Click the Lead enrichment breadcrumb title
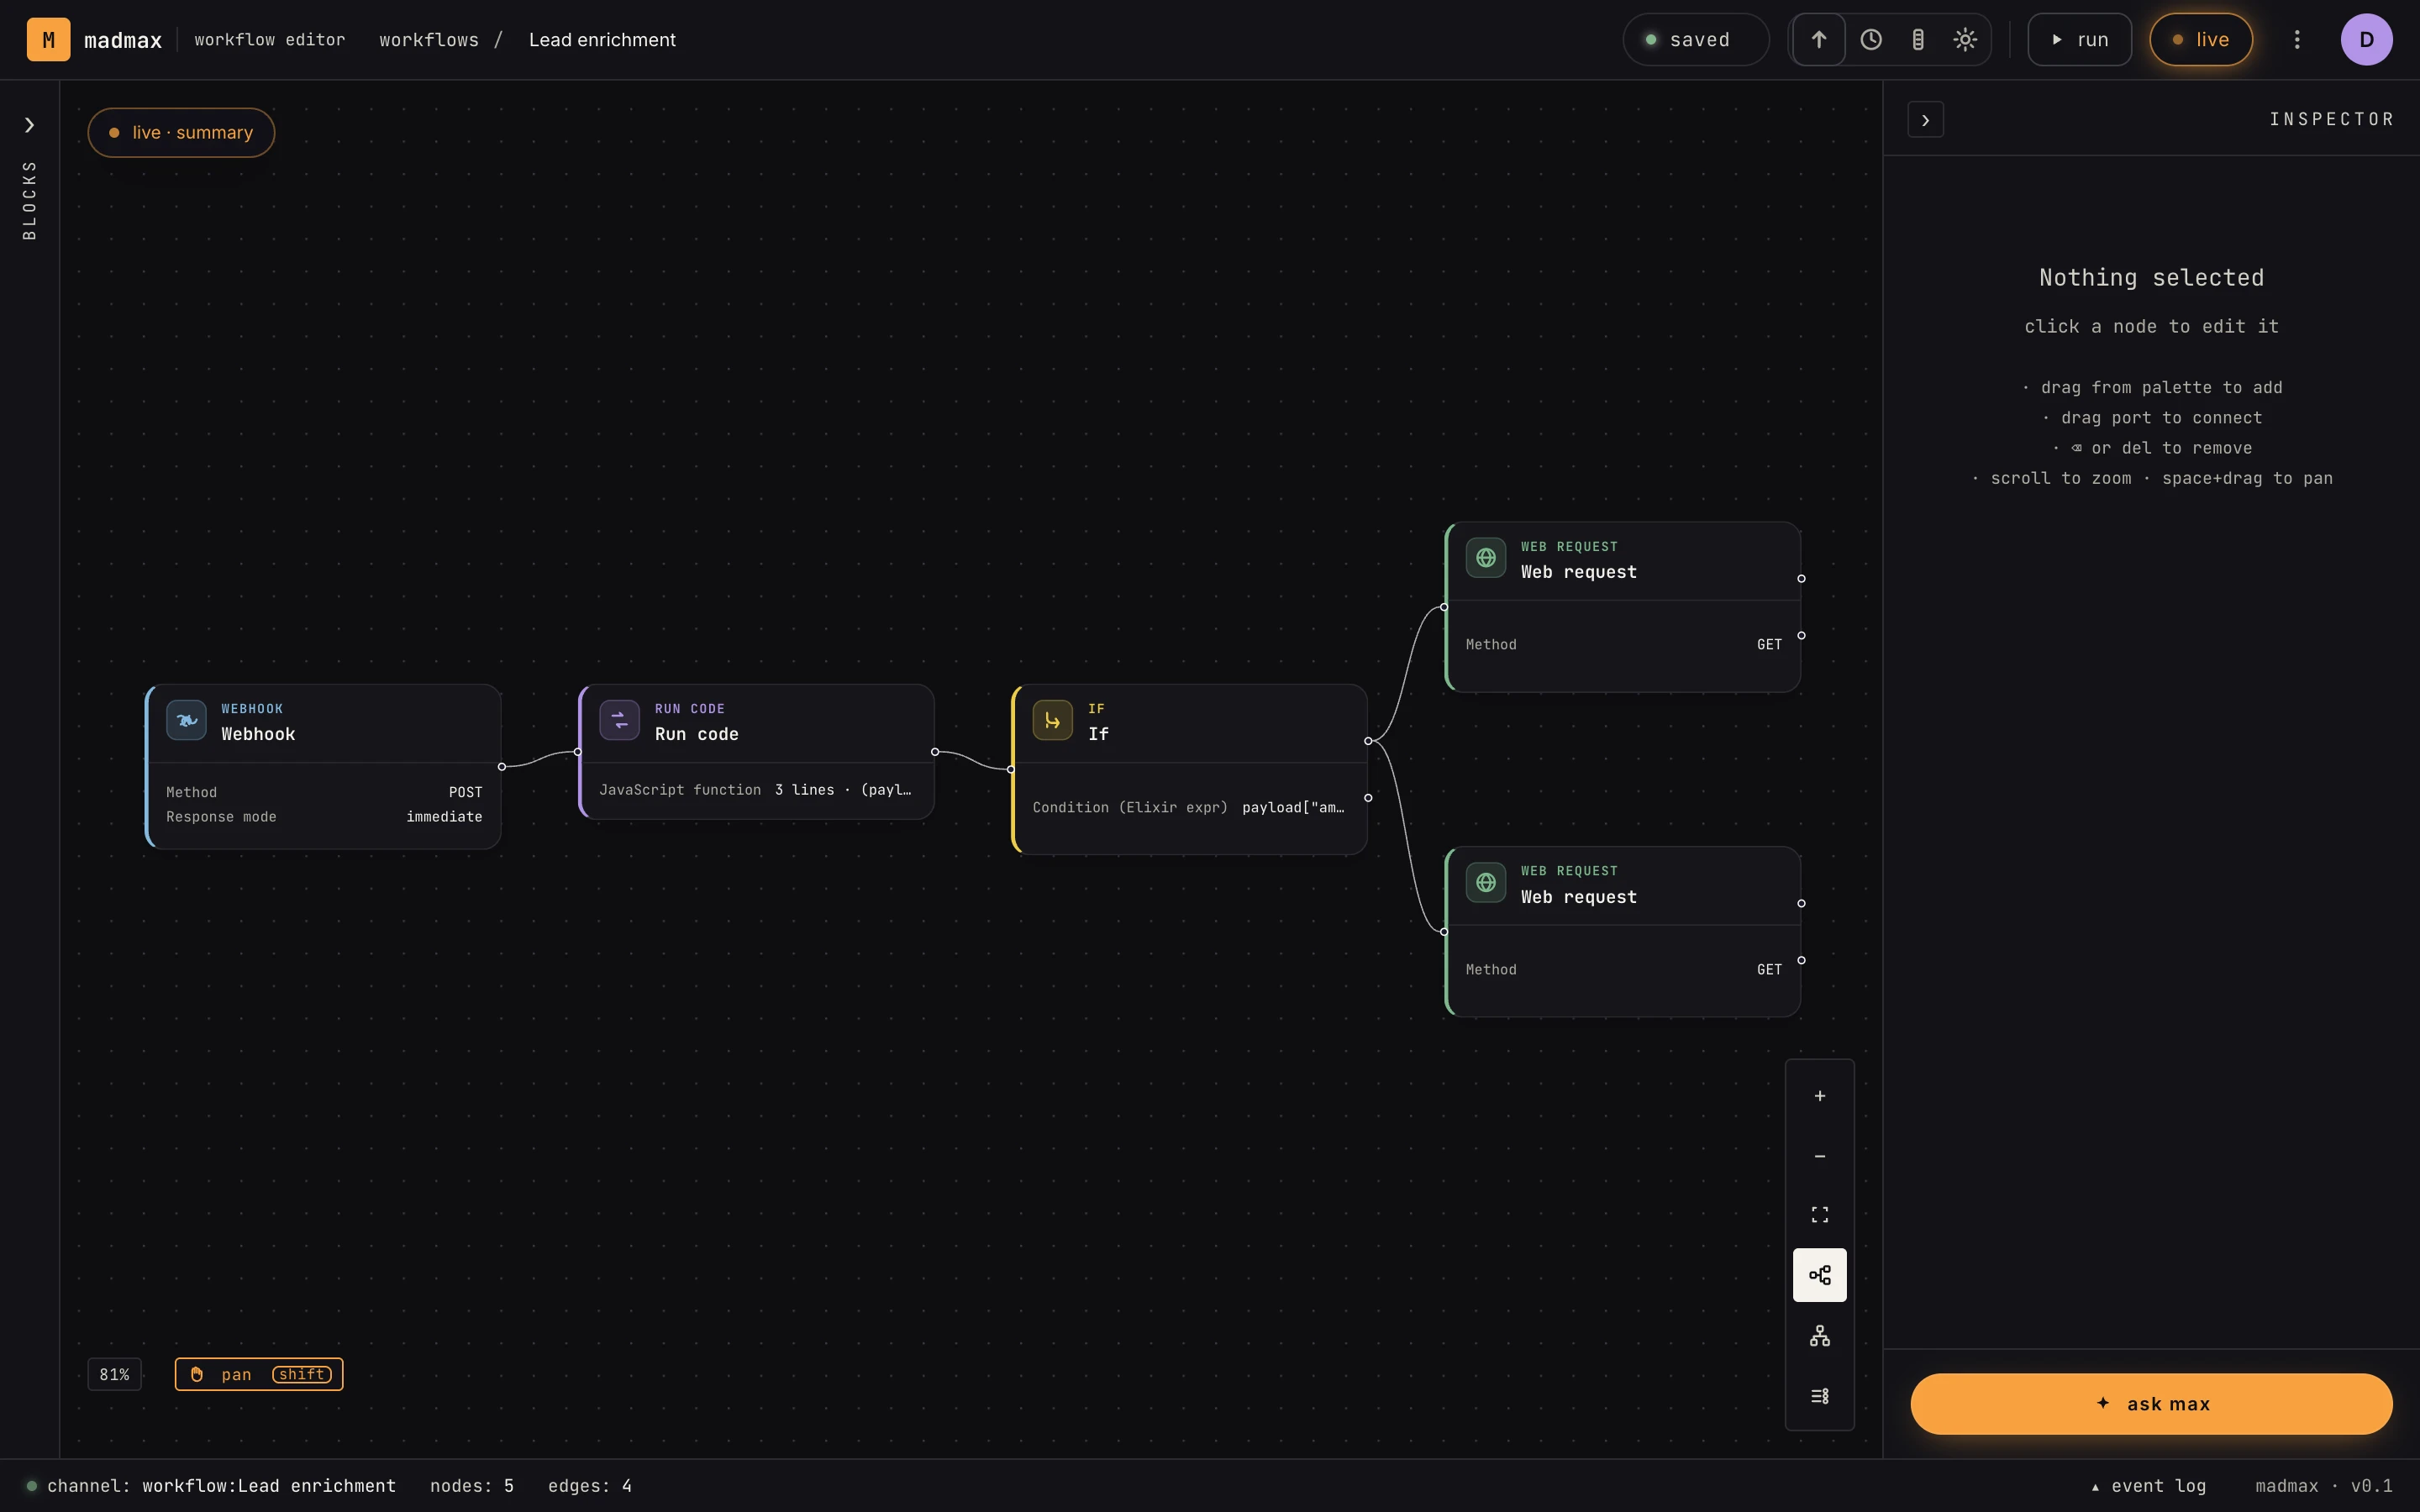The image size is (2420, 1512). tap(602, 40)
